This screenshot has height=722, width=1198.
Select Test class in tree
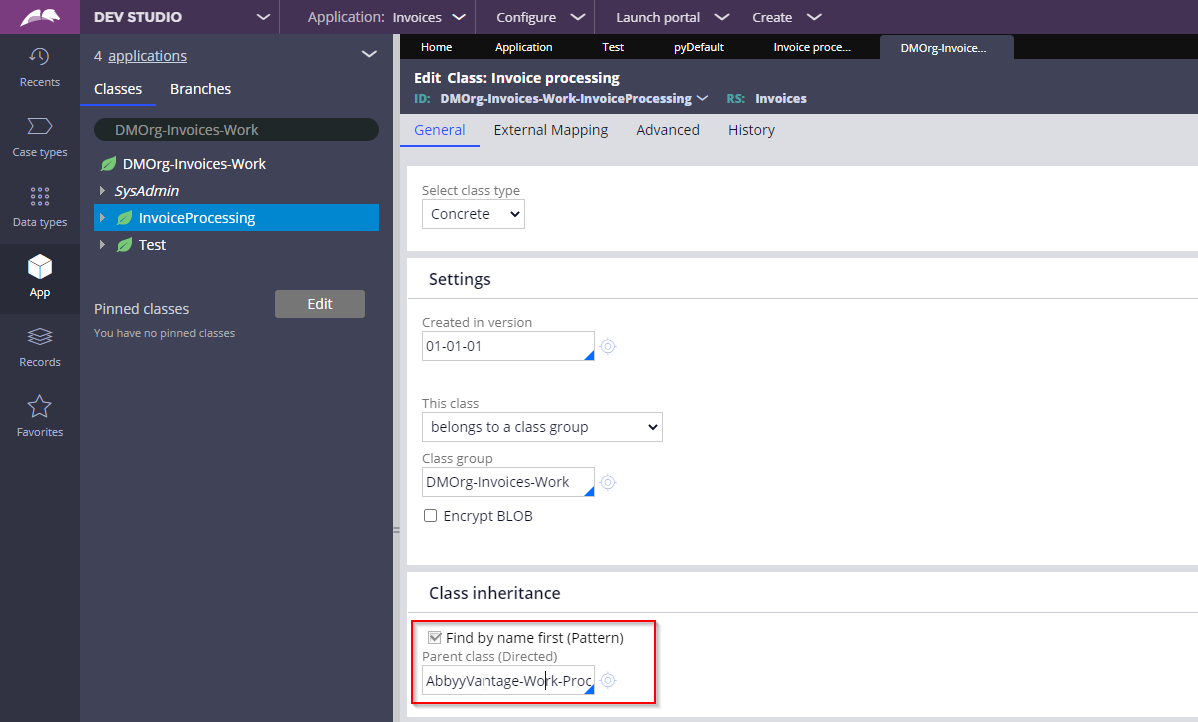152,244
